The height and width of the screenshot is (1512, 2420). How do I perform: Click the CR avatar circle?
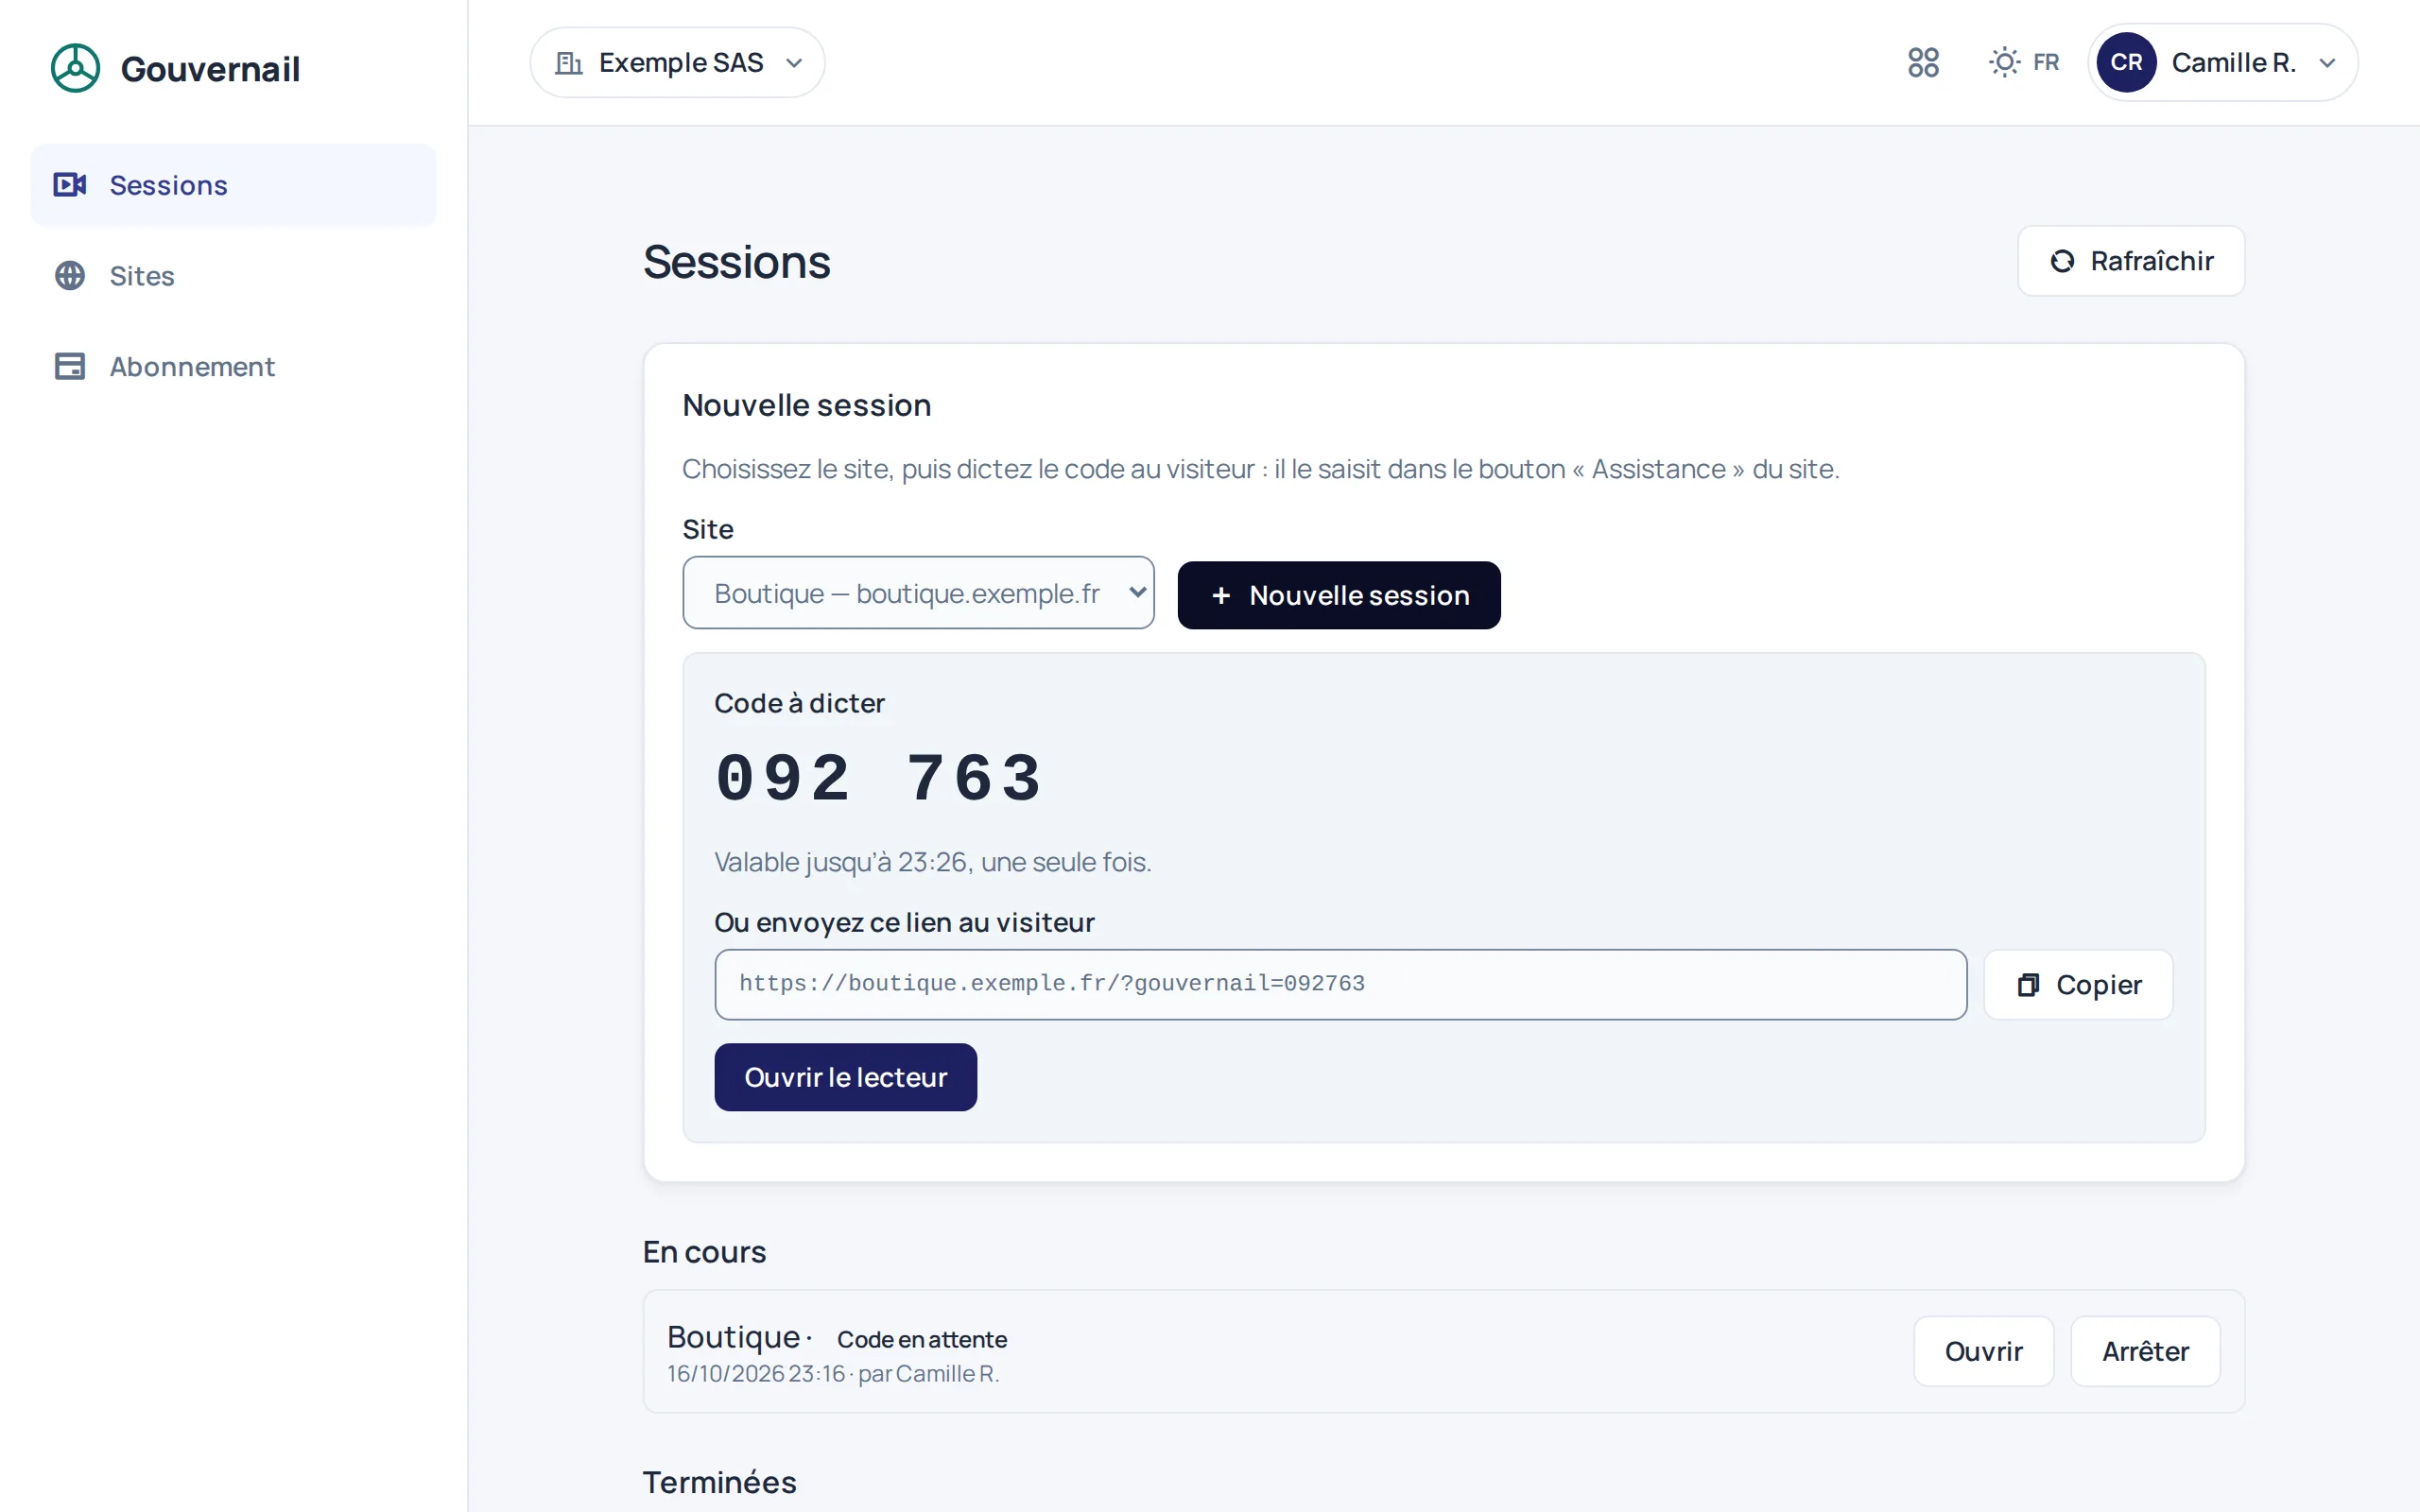(x=2126, y=62)
